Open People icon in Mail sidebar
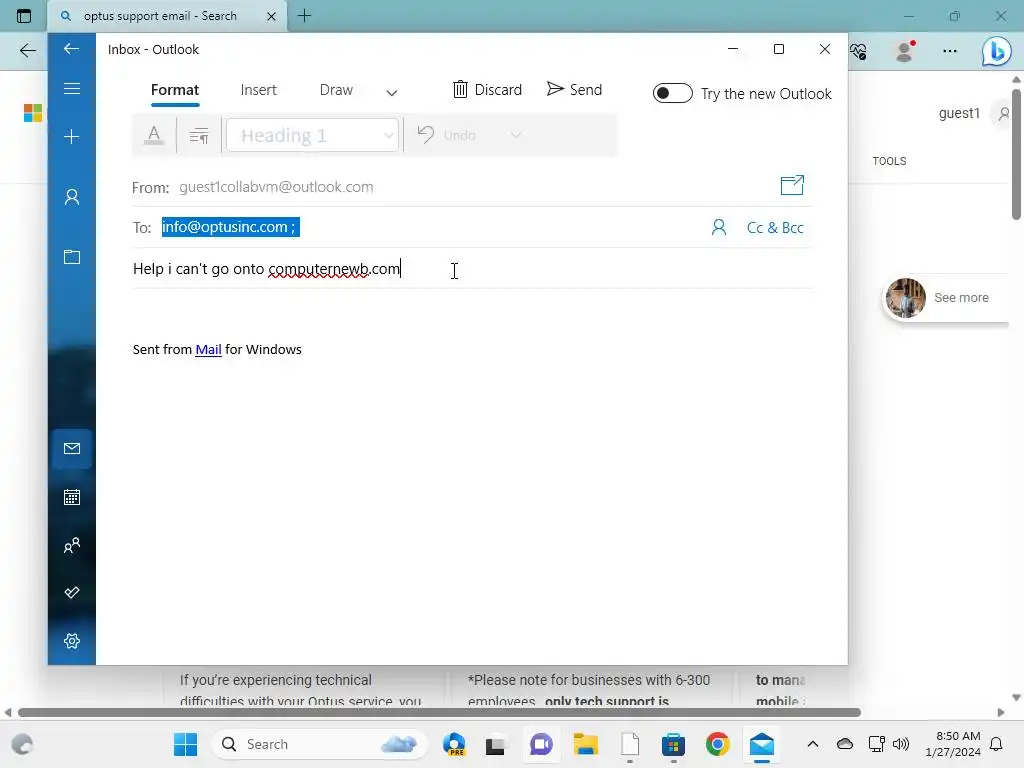 pos(72,545)
